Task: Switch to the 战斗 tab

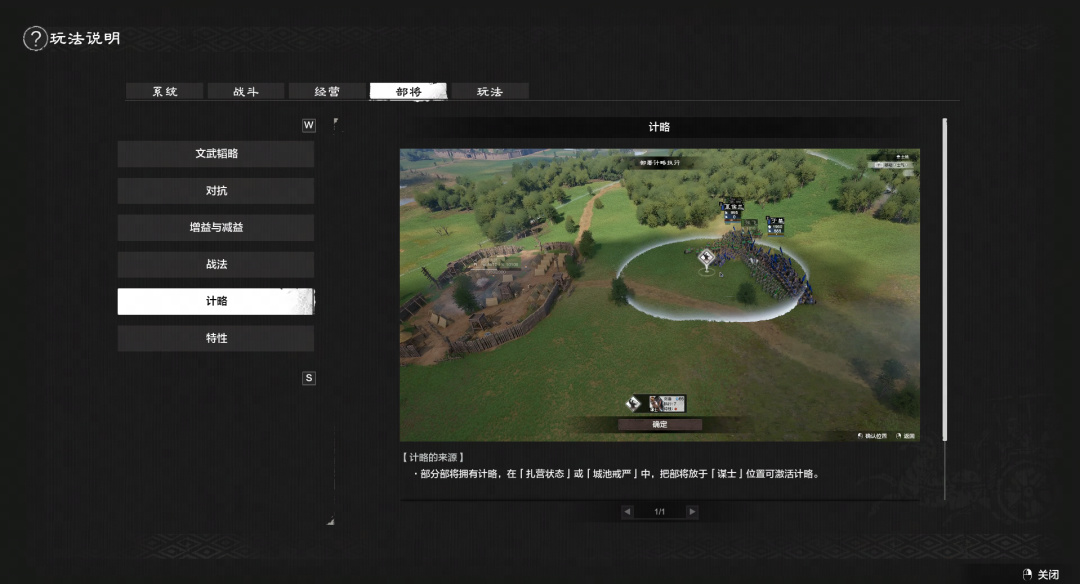Action: 246,91
